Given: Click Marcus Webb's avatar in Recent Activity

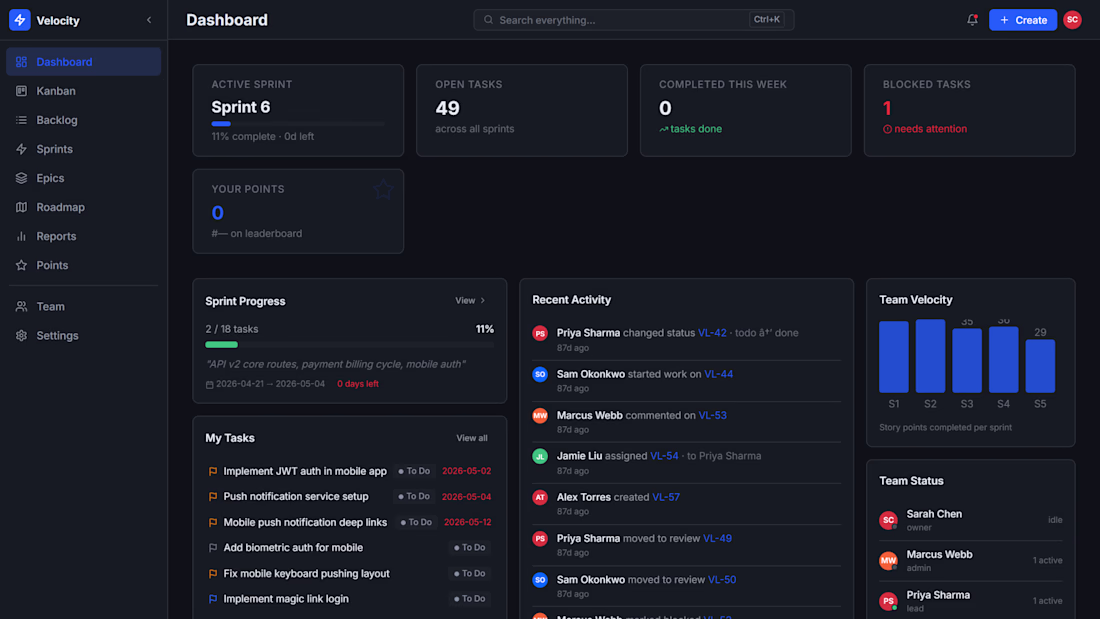Looking at the screenshot, I should [539, 415].
